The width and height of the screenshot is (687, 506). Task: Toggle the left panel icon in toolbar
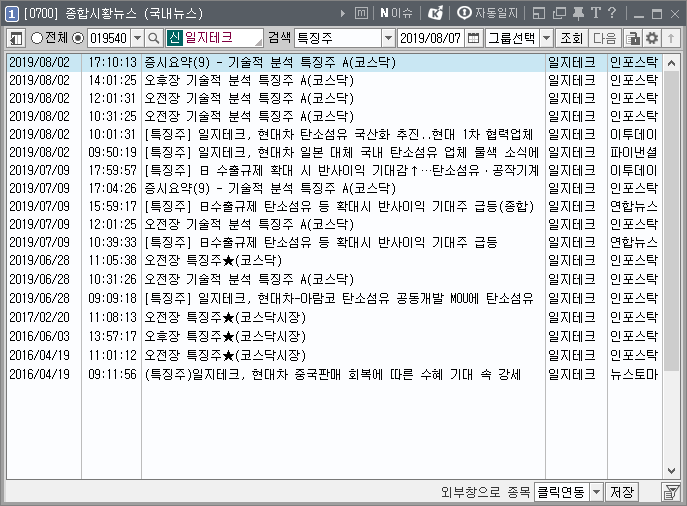(x=17, y=39)
